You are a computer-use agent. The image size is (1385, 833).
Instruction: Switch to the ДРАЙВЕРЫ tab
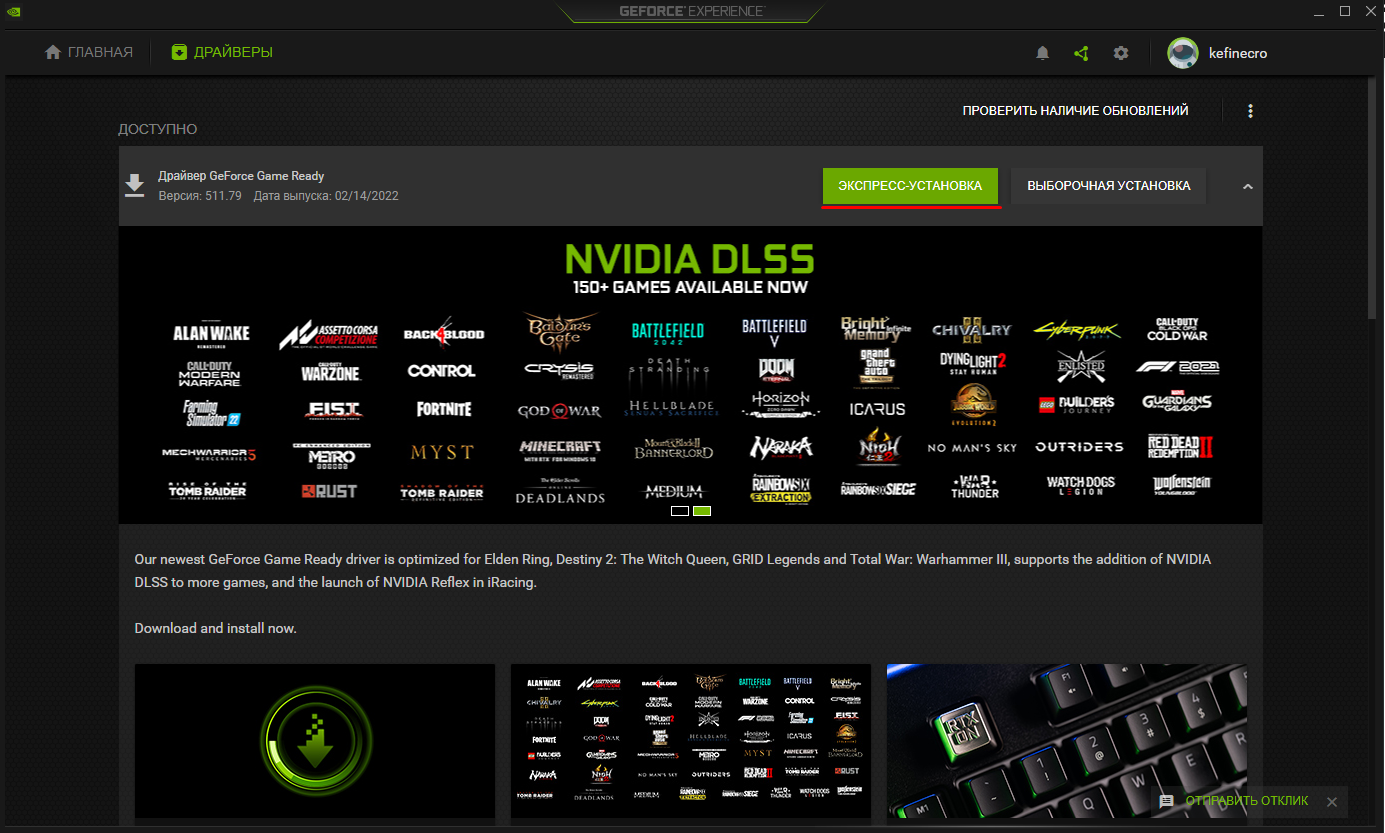[x=222, y=52]
